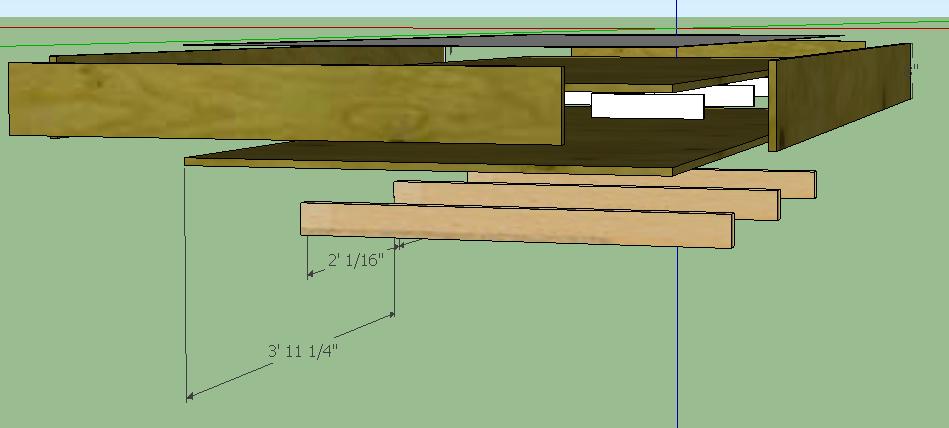Image resolution: width=949 pixels, height=428 pixels.
Task: Select the frontmost light wood slat
Action: pyautogui.click(x=517, y=225)
